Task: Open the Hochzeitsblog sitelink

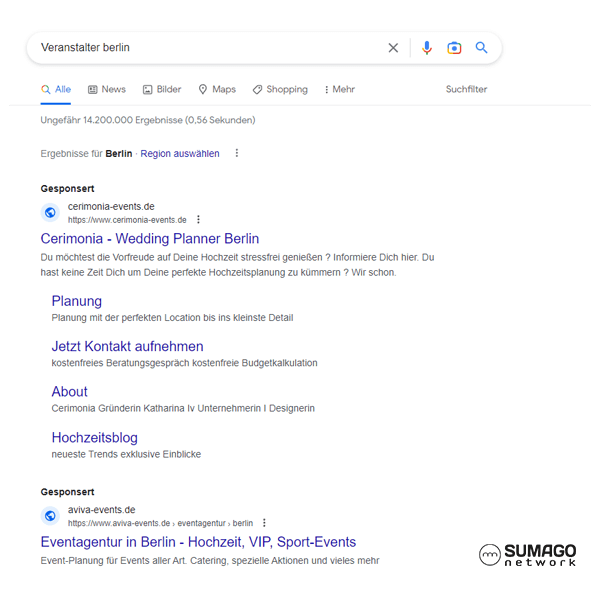Action: point(95,438)
